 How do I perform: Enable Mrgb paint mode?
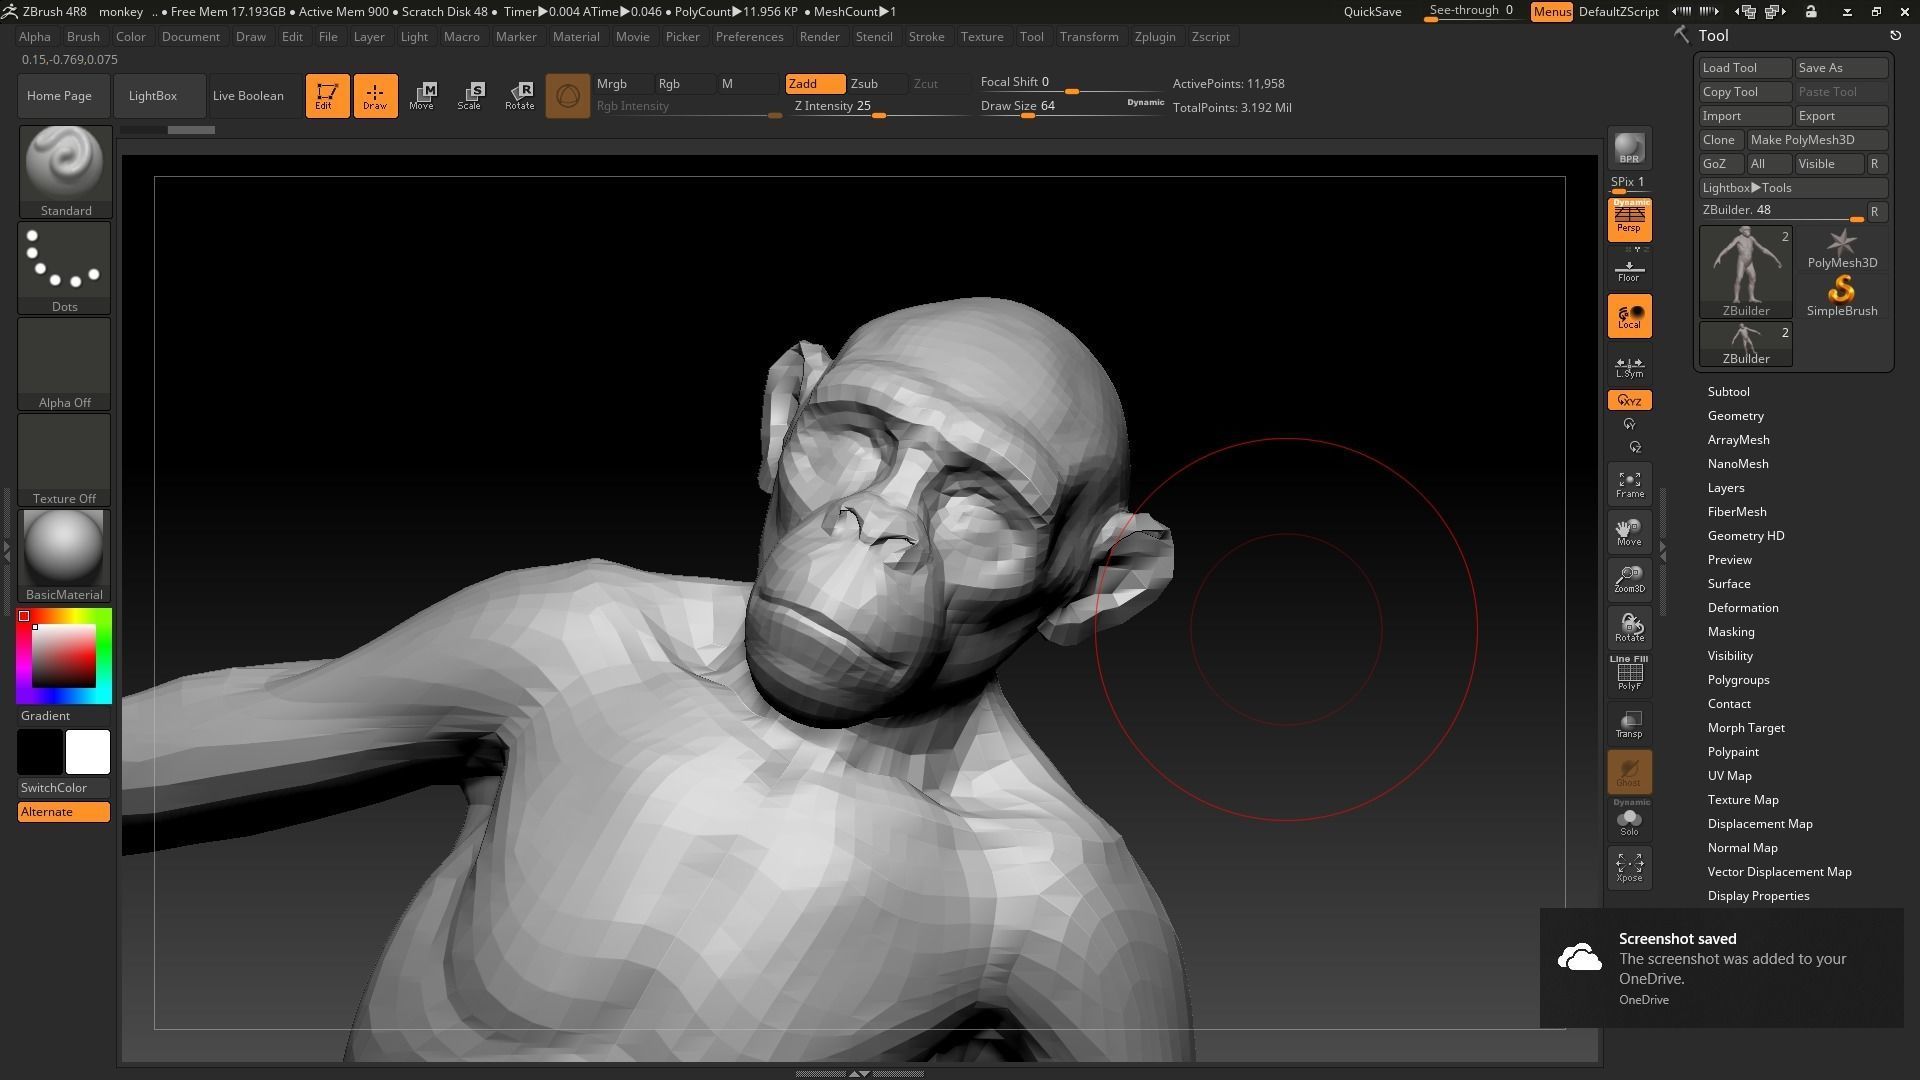[x=623, y=84]
